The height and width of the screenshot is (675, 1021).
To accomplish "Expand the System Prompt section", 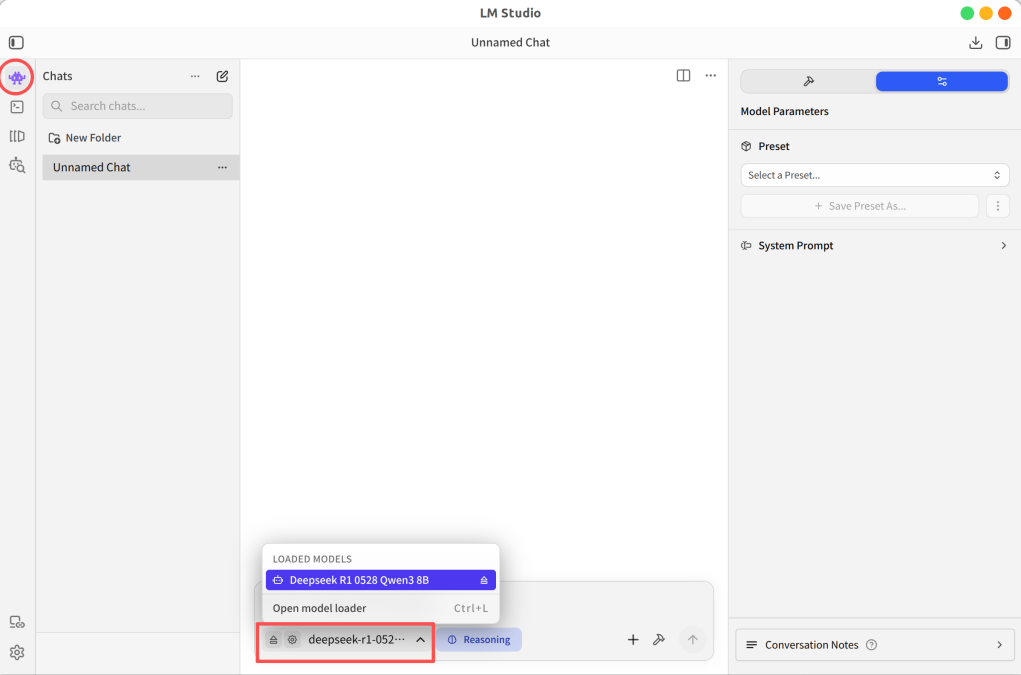I will point(874,245).
